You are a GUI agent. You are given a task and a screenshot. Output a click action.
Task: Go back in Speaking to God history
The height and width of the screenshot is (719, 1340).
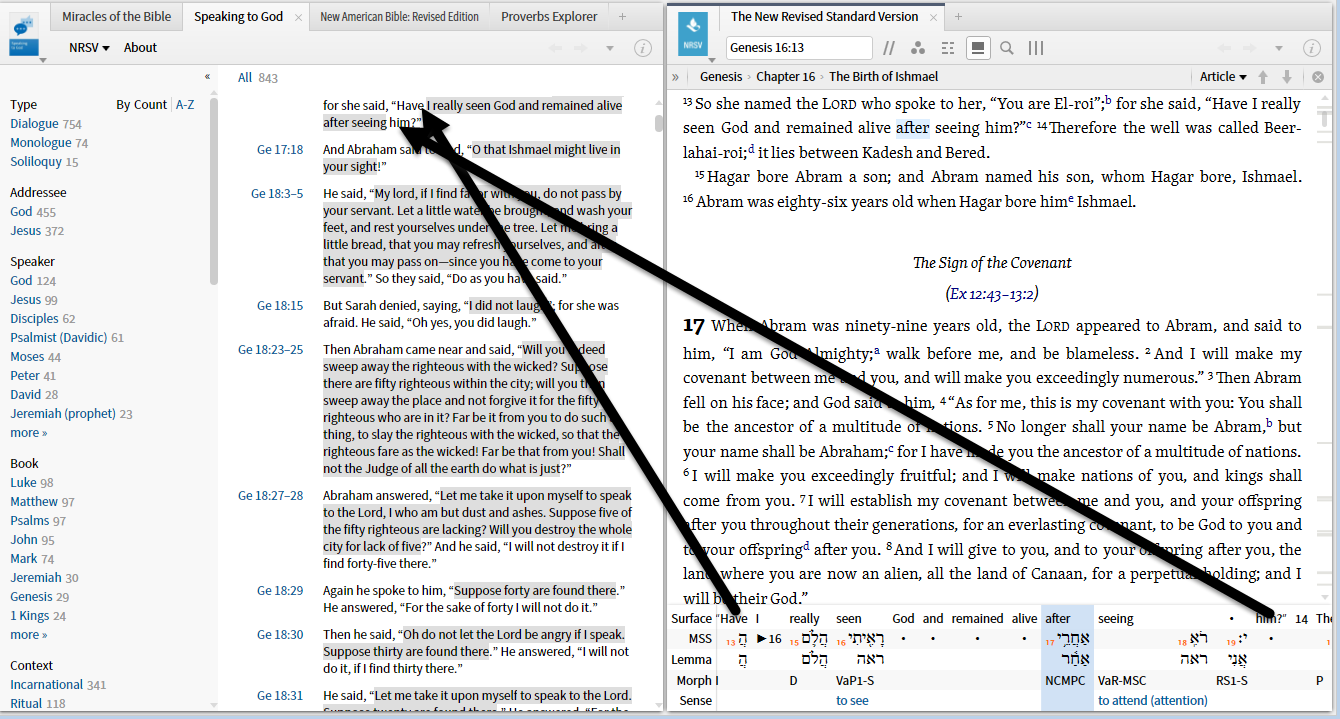tap(554, 48)
